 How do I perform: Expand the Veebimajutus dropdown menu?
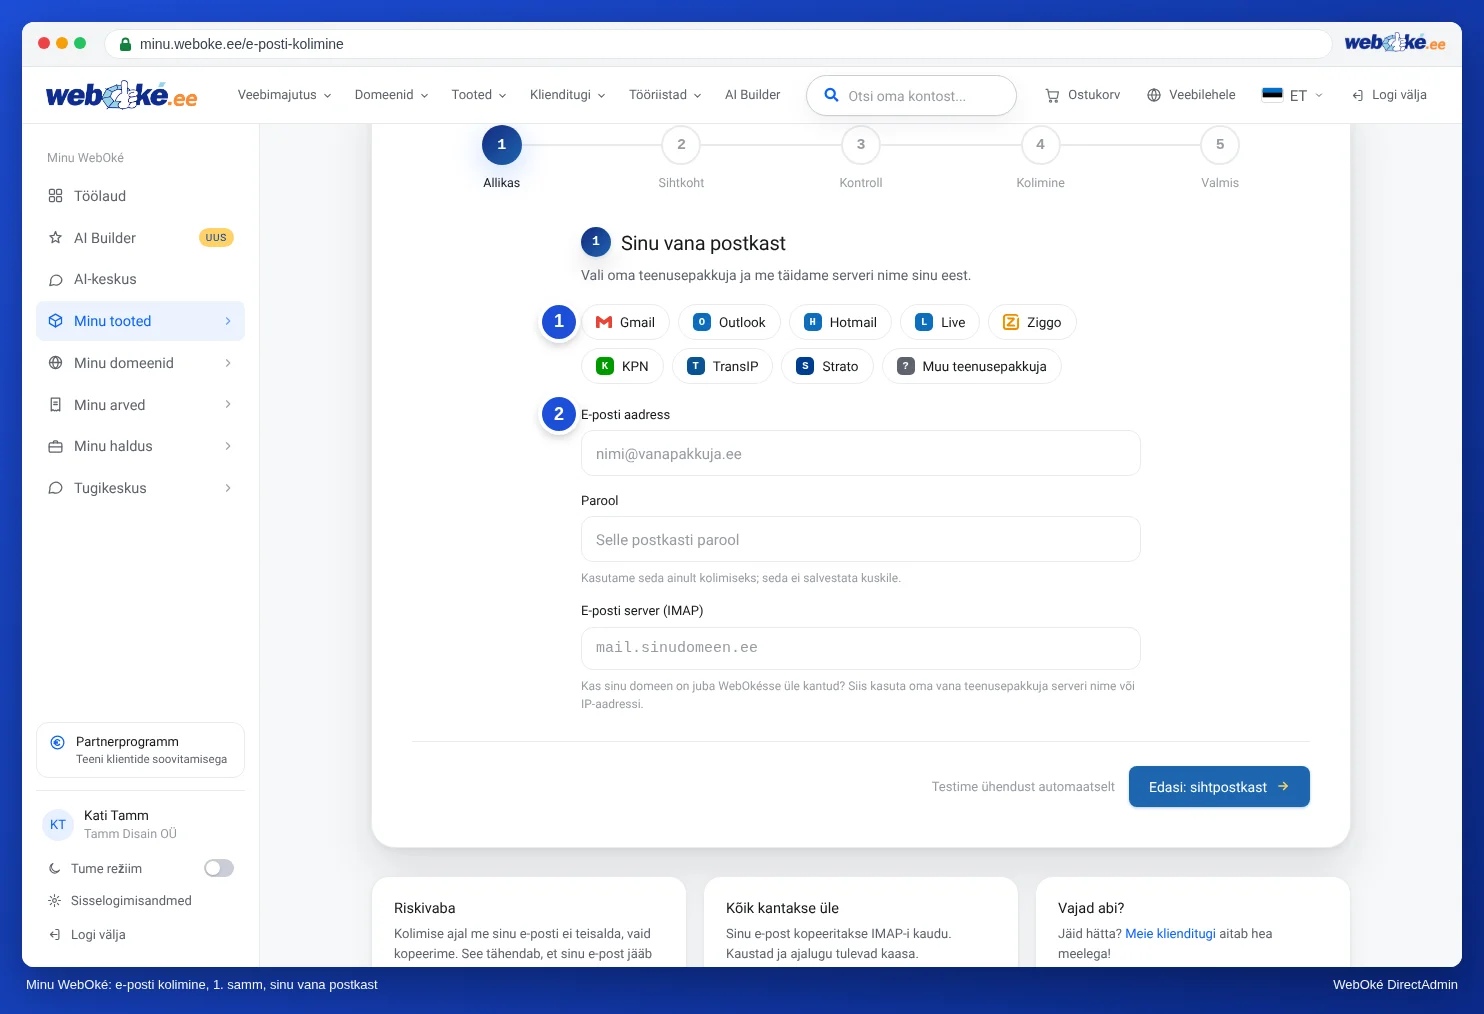(284, 95)
